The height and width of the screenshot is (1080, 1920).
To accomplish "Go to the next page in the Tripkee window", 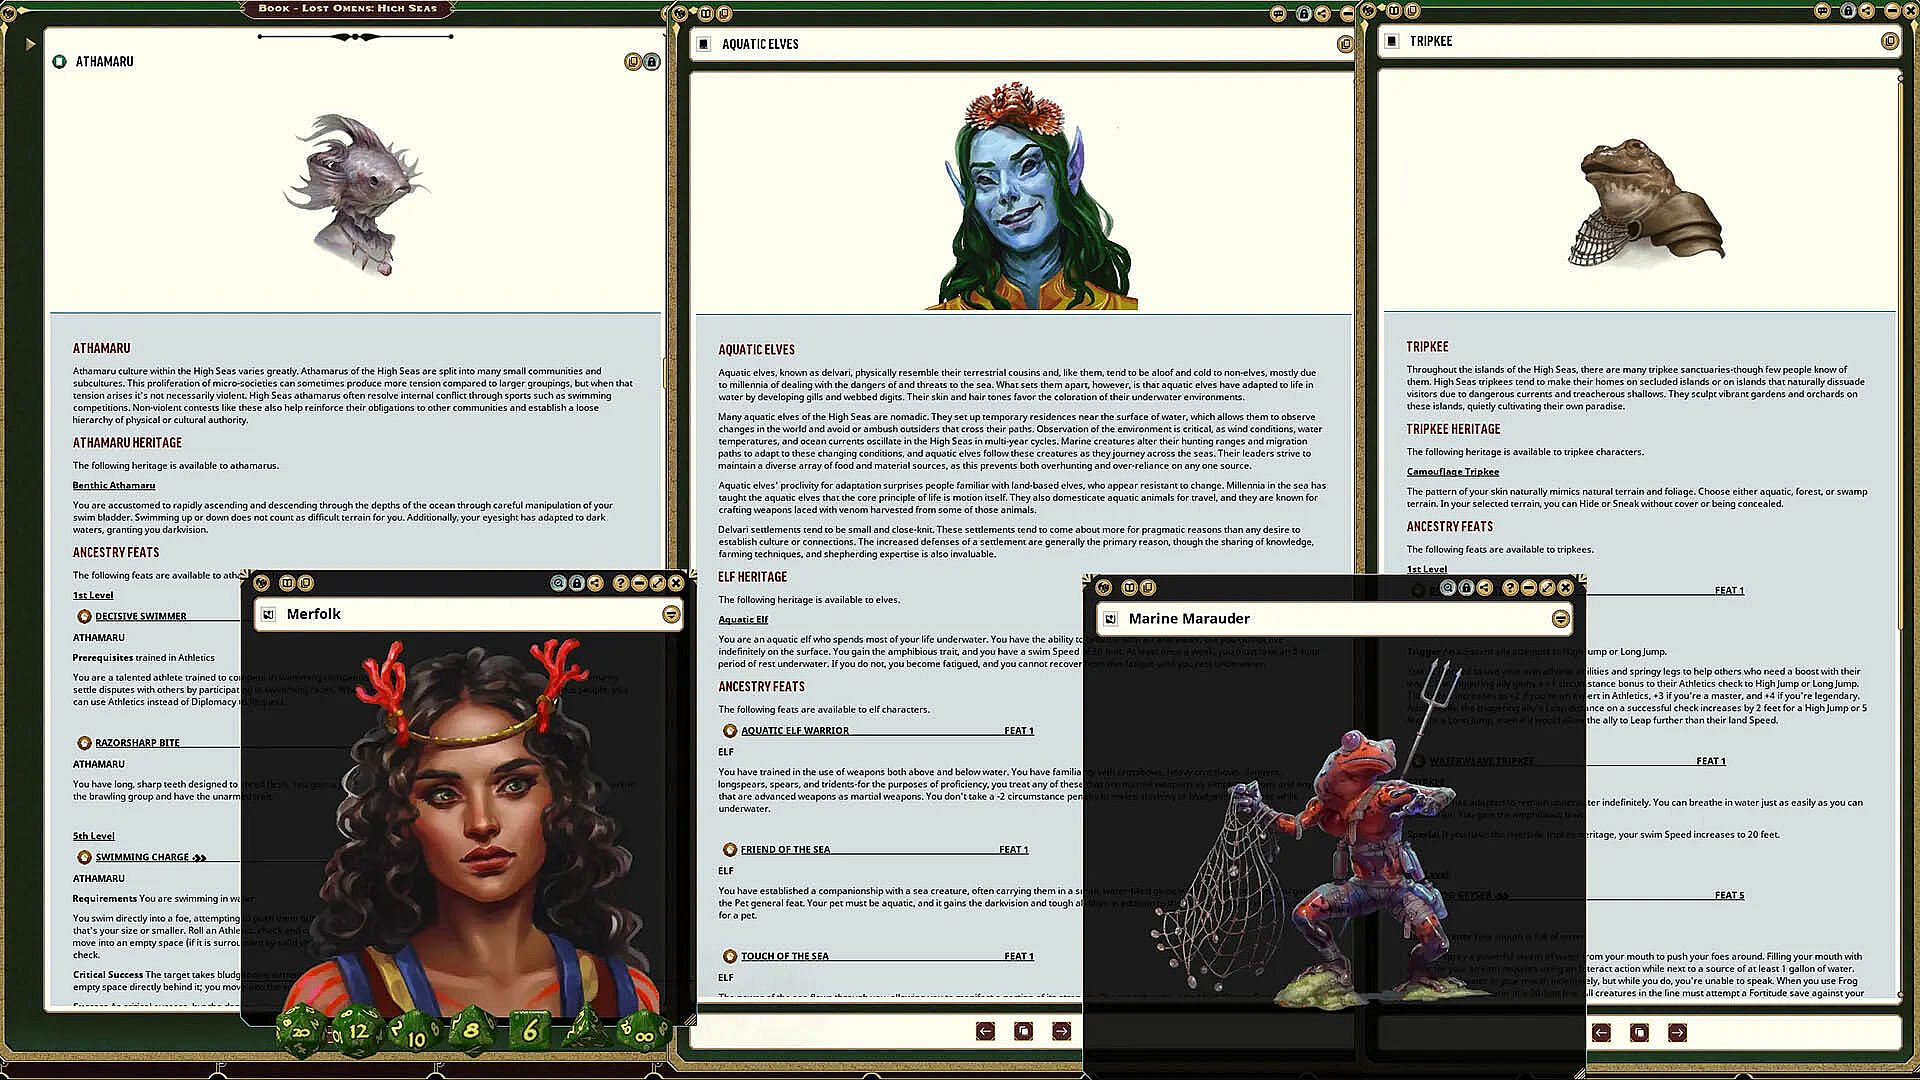I will (1678, 1033).
